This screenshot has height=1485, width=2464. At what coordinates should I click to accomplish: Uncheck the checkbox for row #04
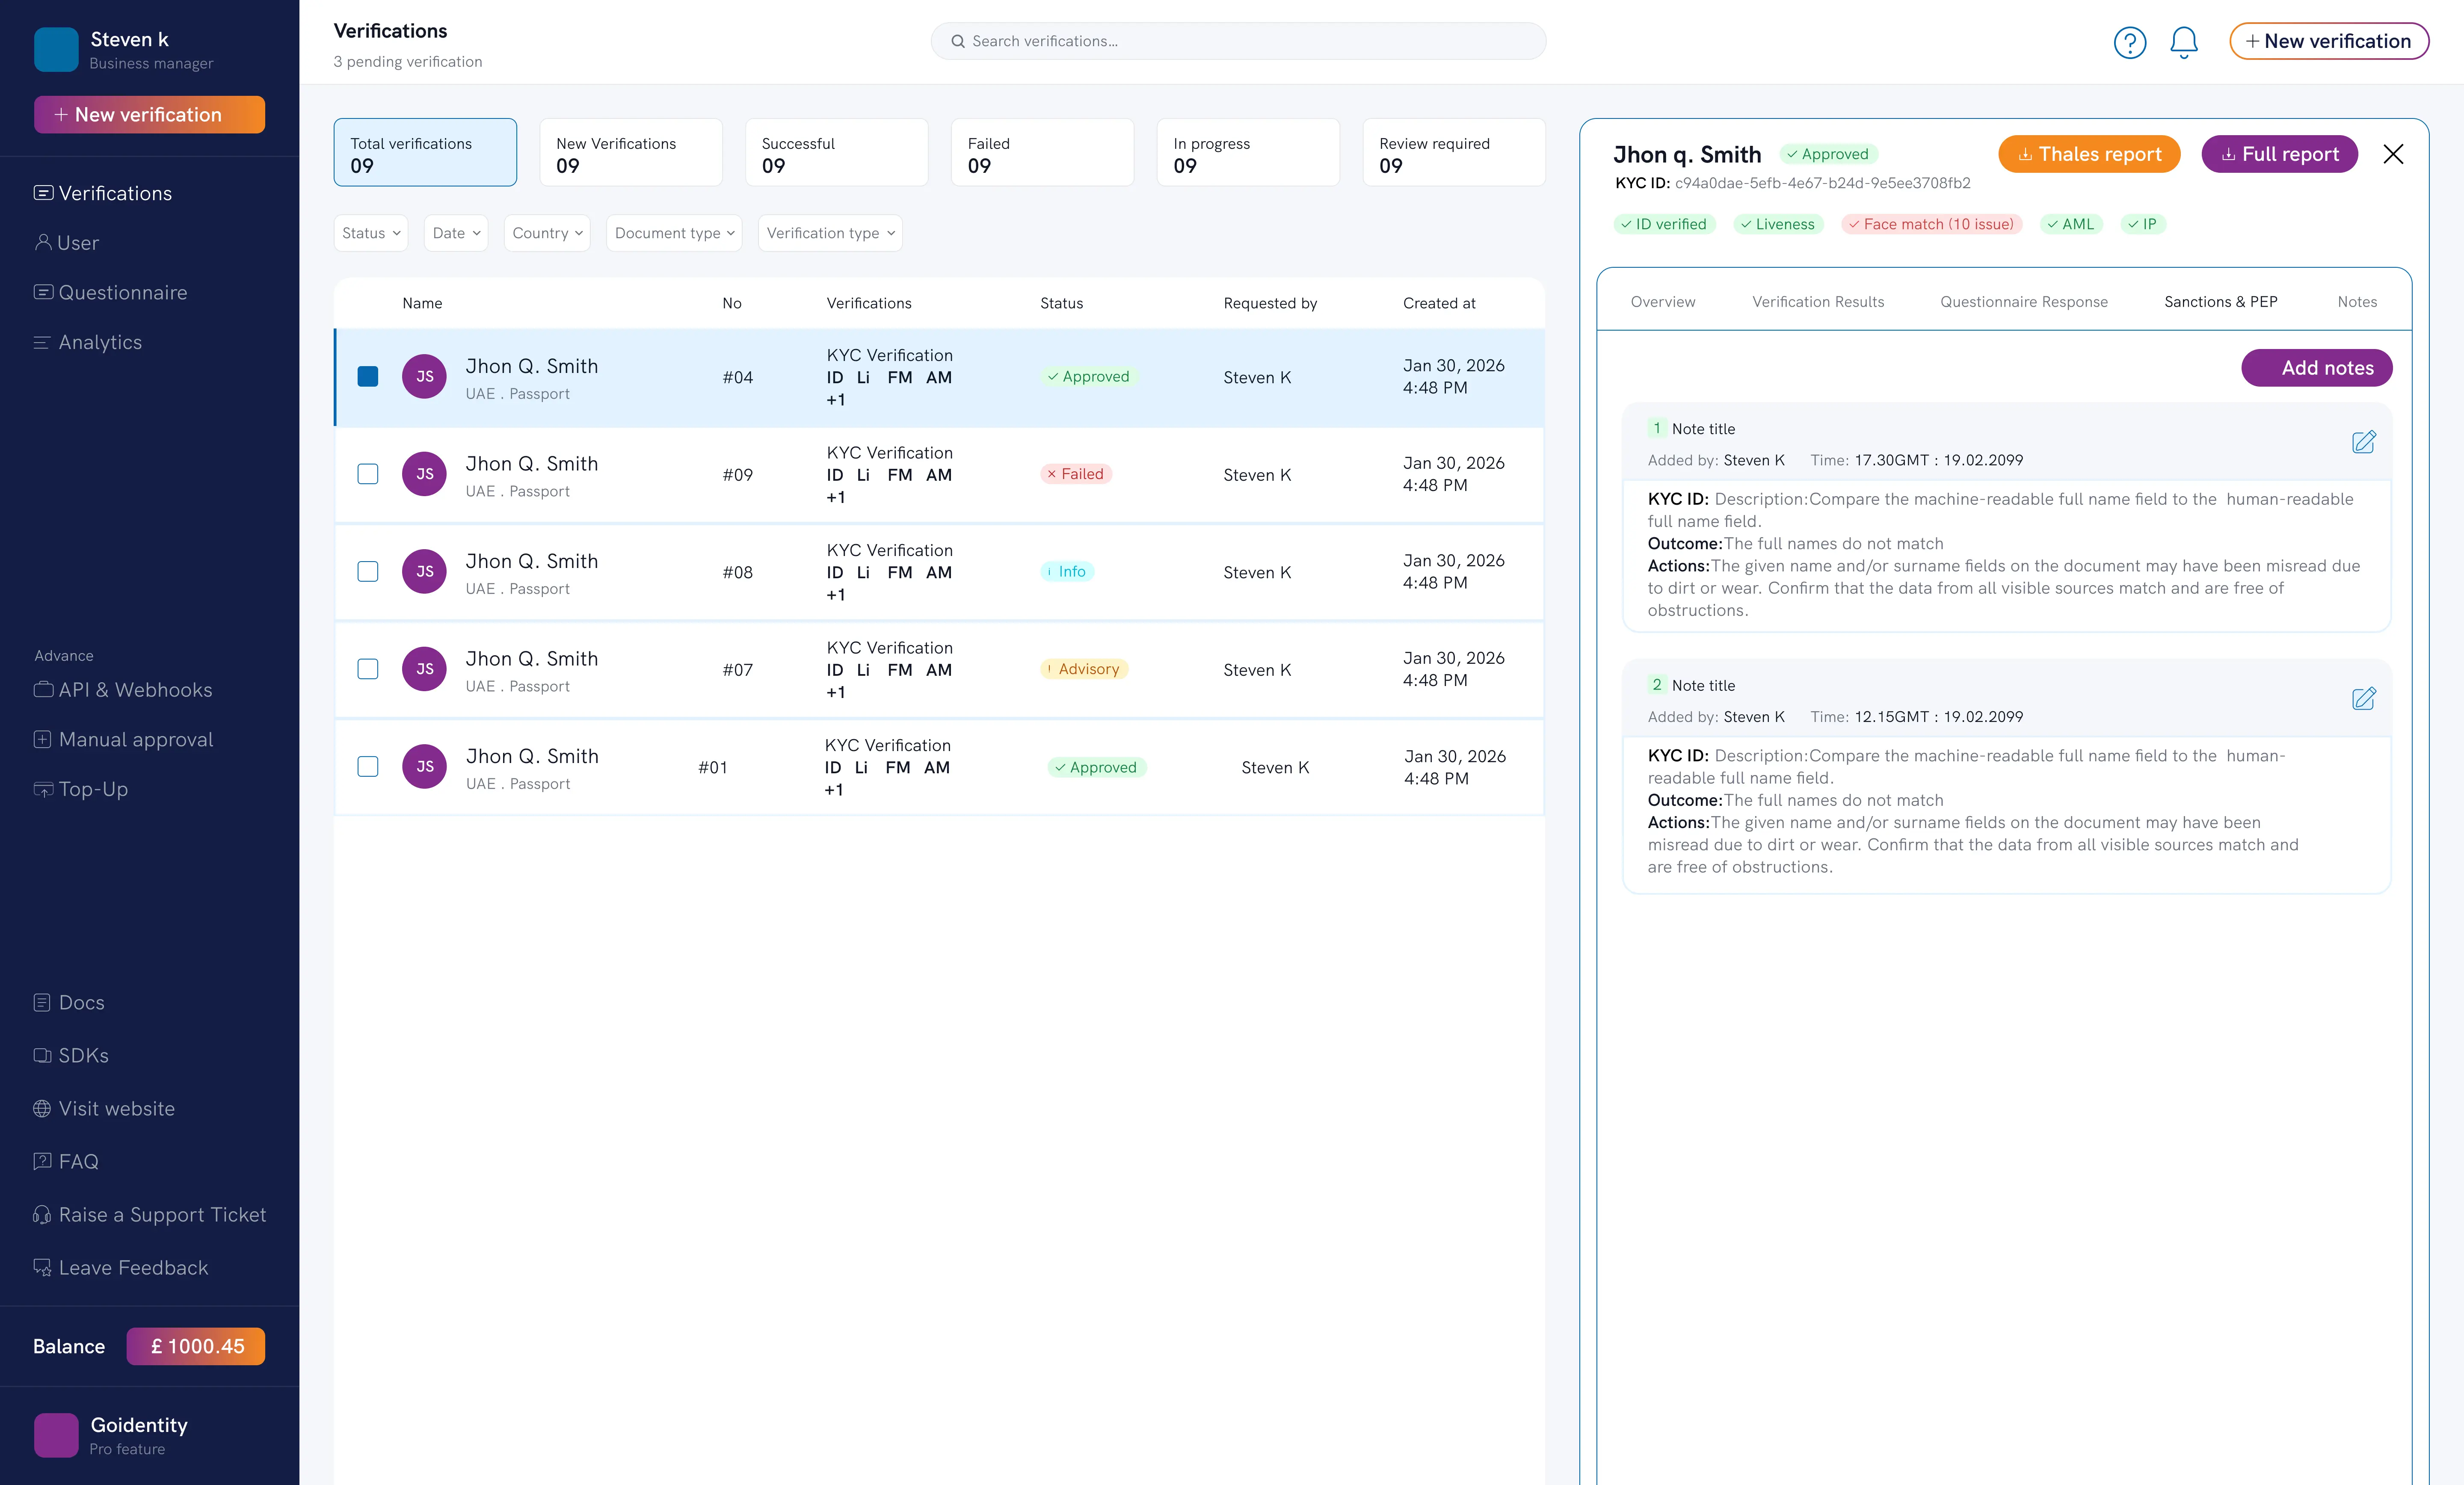pos(368,377)
